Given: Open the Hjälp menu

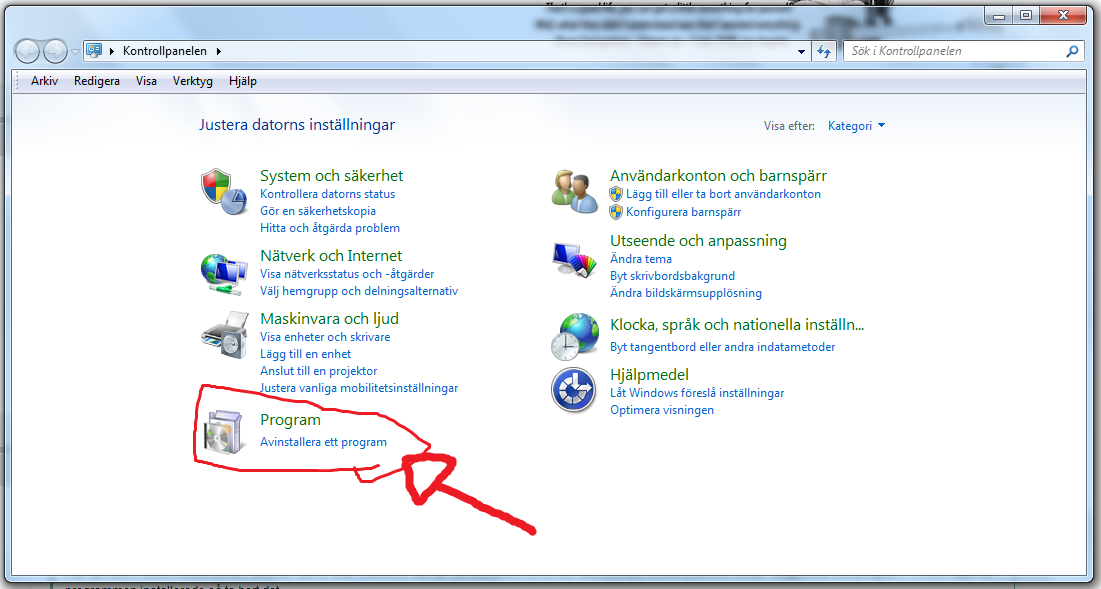Looking at the screenshot, I should [x=243, y=81].
